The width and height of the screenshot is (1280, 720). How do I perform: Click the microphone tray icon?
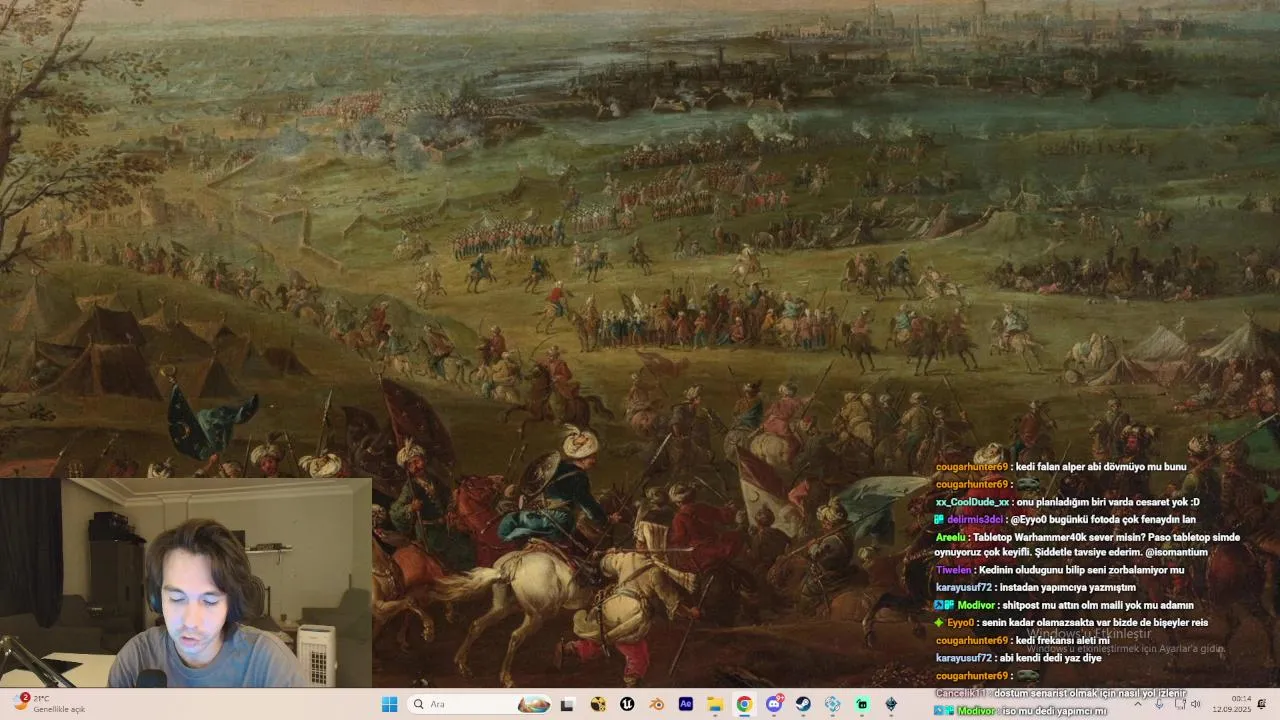tap(1158, 704)
